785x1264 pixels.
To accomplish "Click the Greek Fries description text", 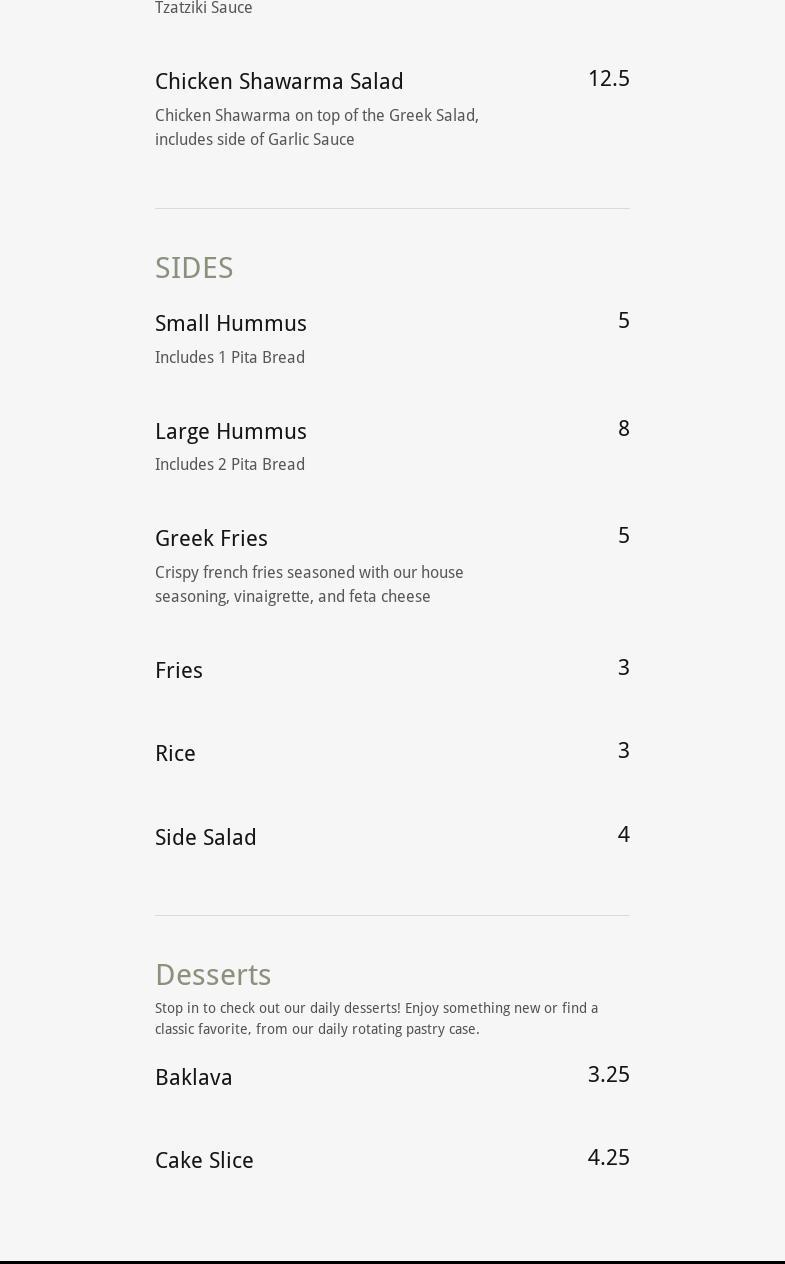I will tap(309, 584).
